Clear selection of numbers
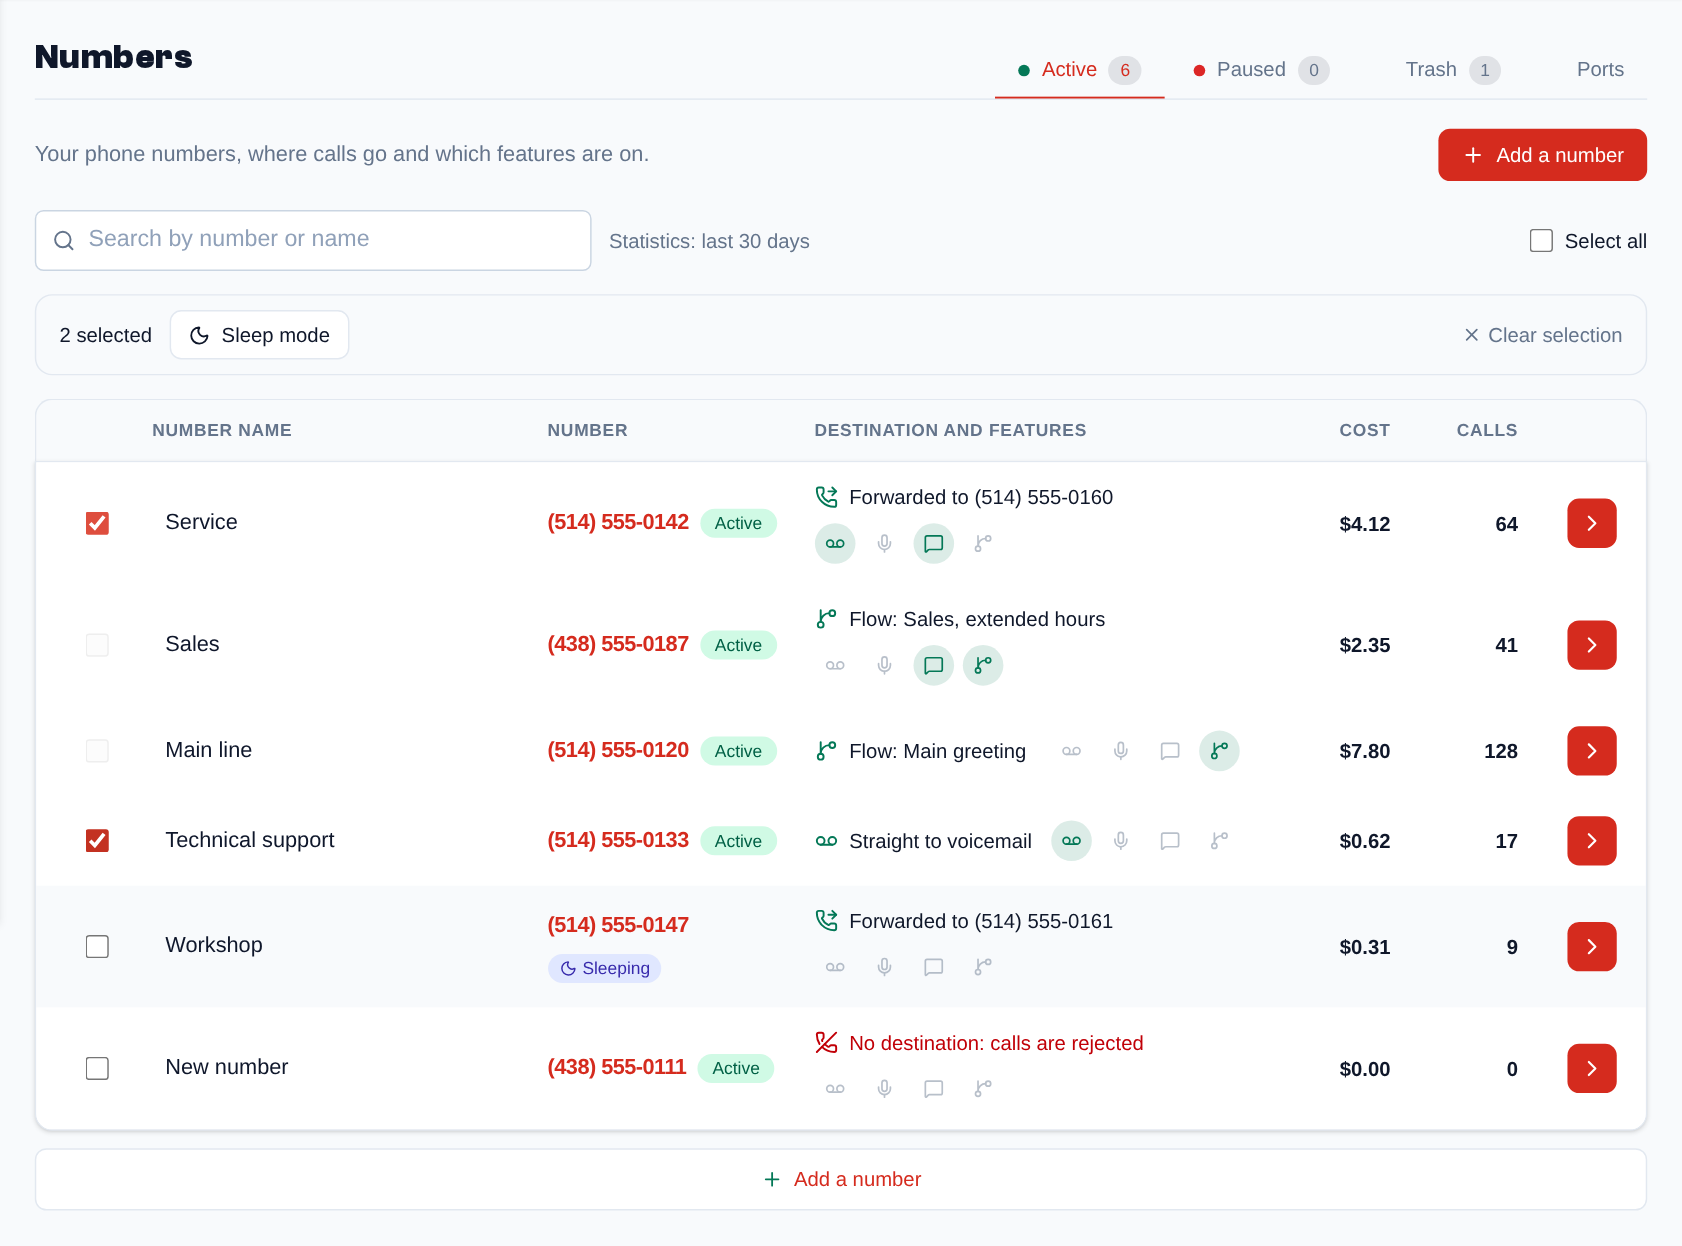The image size is (1682, 1246). point(1543,335)
